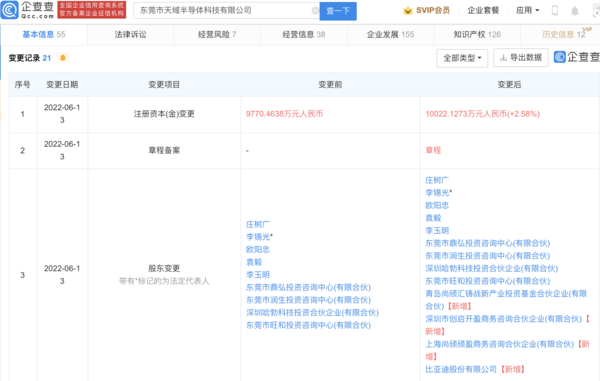Open 袁毅 in the 变更后 column
Screen dimensions: 600x381
(x=433, y=218)
